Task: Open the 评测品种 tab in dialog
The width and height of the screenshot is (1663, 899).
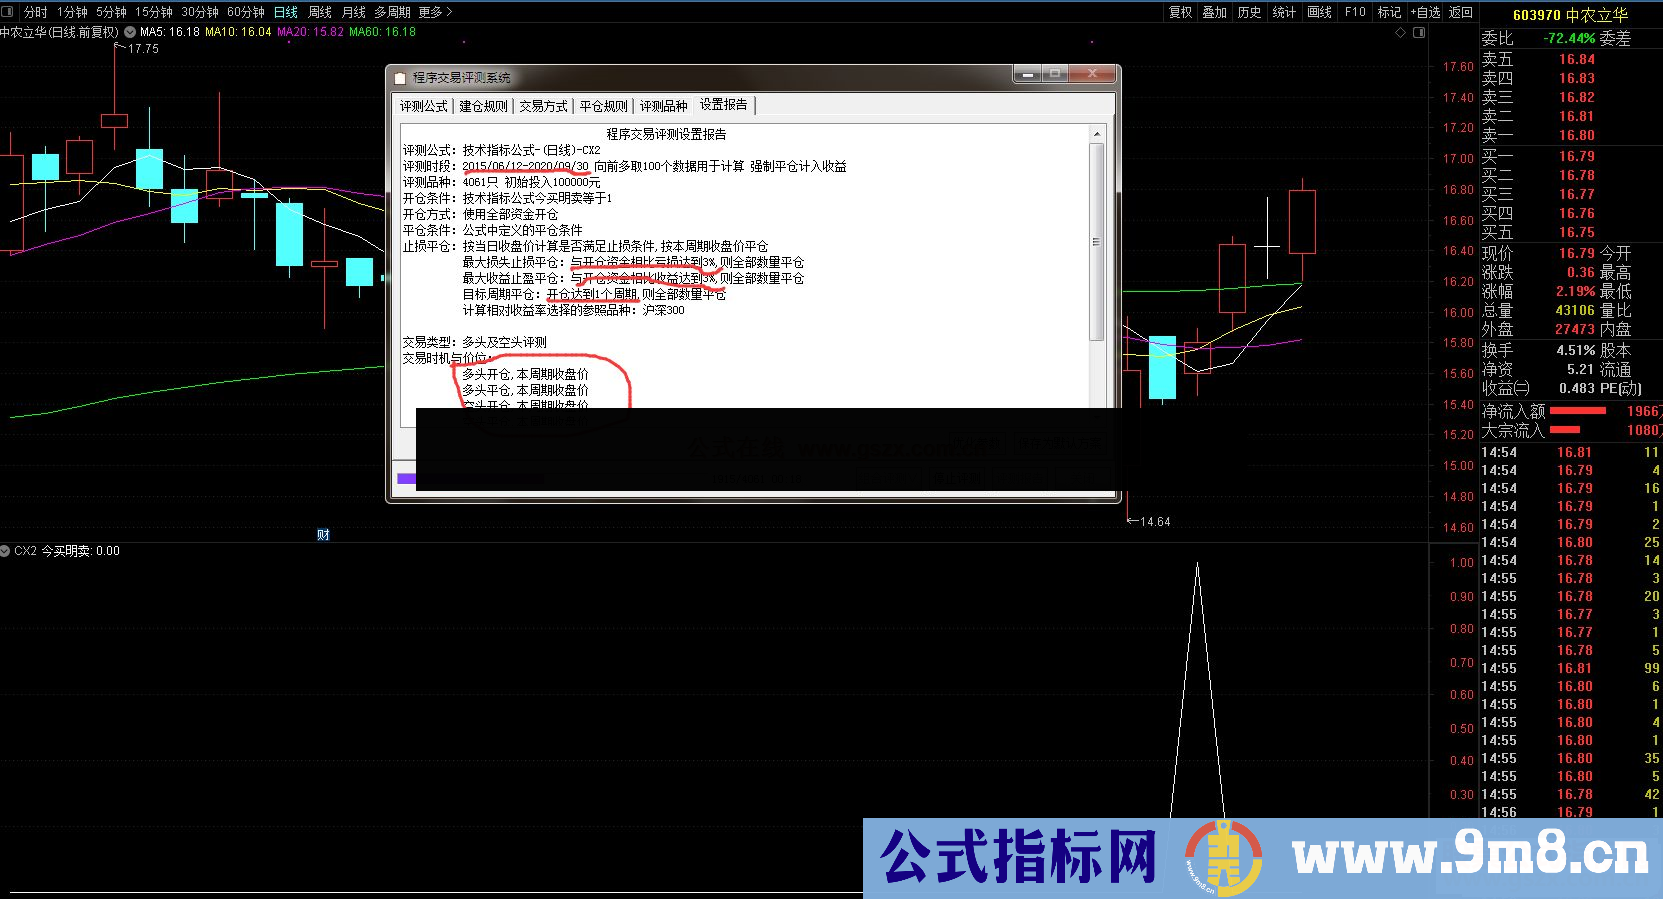Action: pos(664,106)
